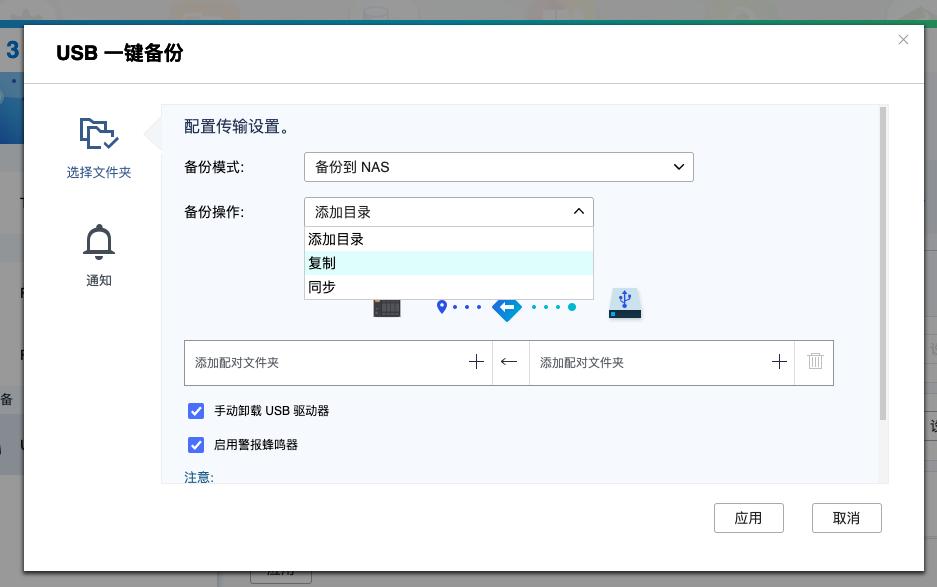Open the 备份模式 dropdown showing 备份到 NAS
The width and height of the screenshot is (937, 587).
[x=498, y=167]
